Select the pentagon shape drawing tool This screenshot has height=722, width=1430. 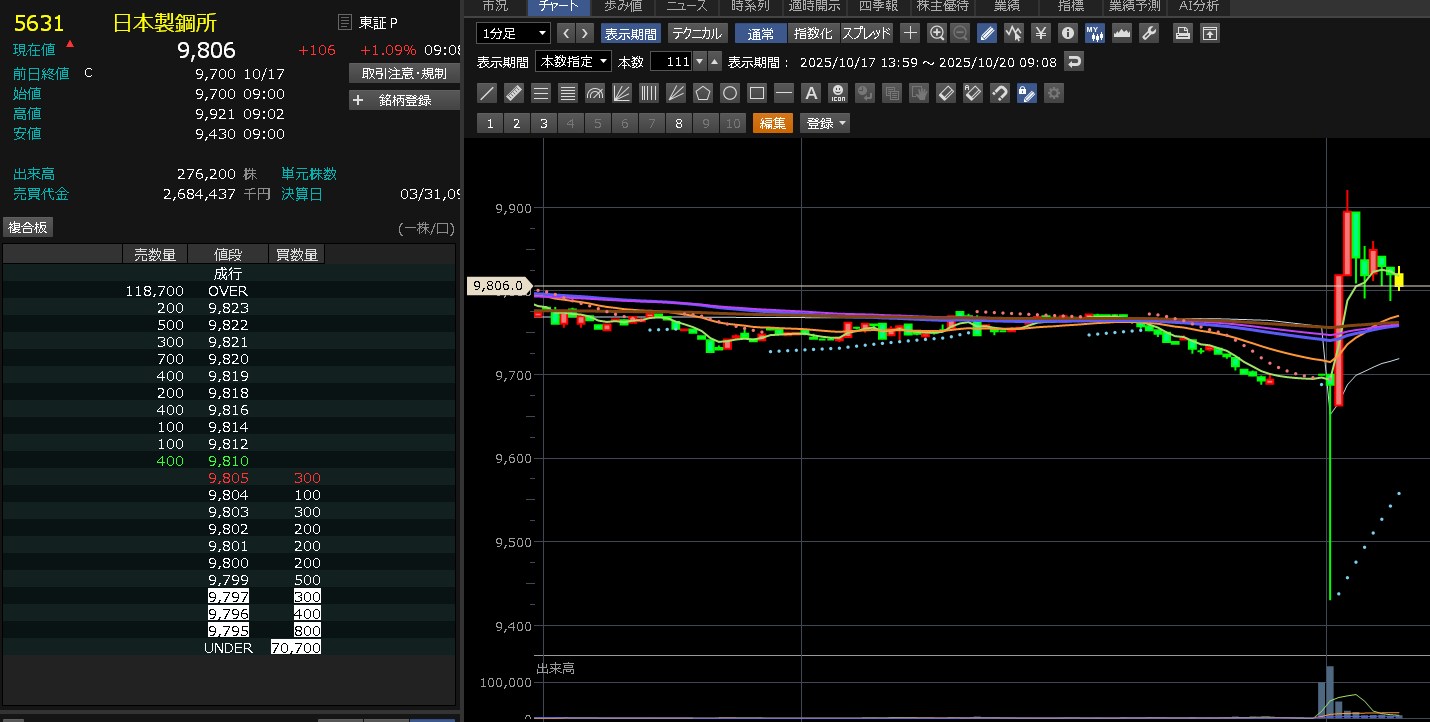coord(703,93)
